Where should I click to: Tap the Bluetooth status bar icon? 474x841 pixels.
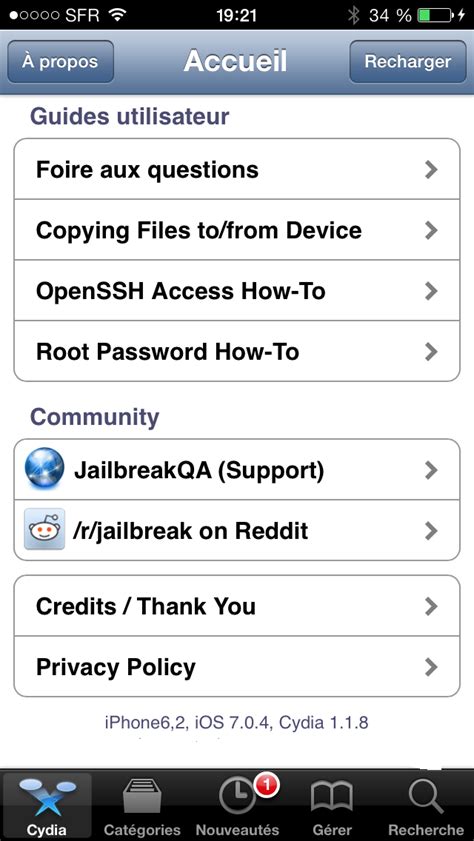353,15
